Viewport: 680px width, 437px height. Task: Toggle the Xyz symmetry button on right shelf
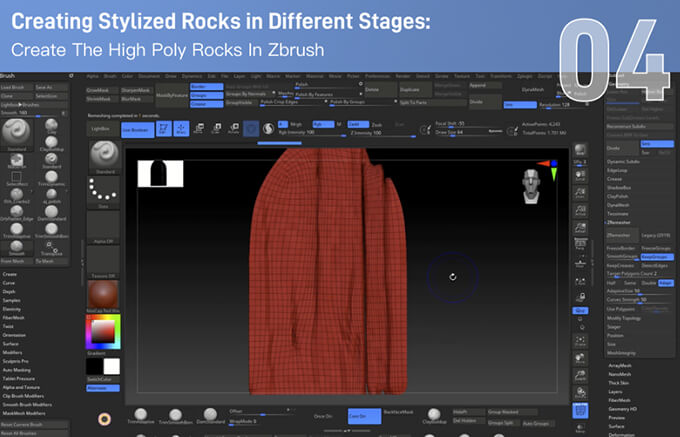point(580,311)
